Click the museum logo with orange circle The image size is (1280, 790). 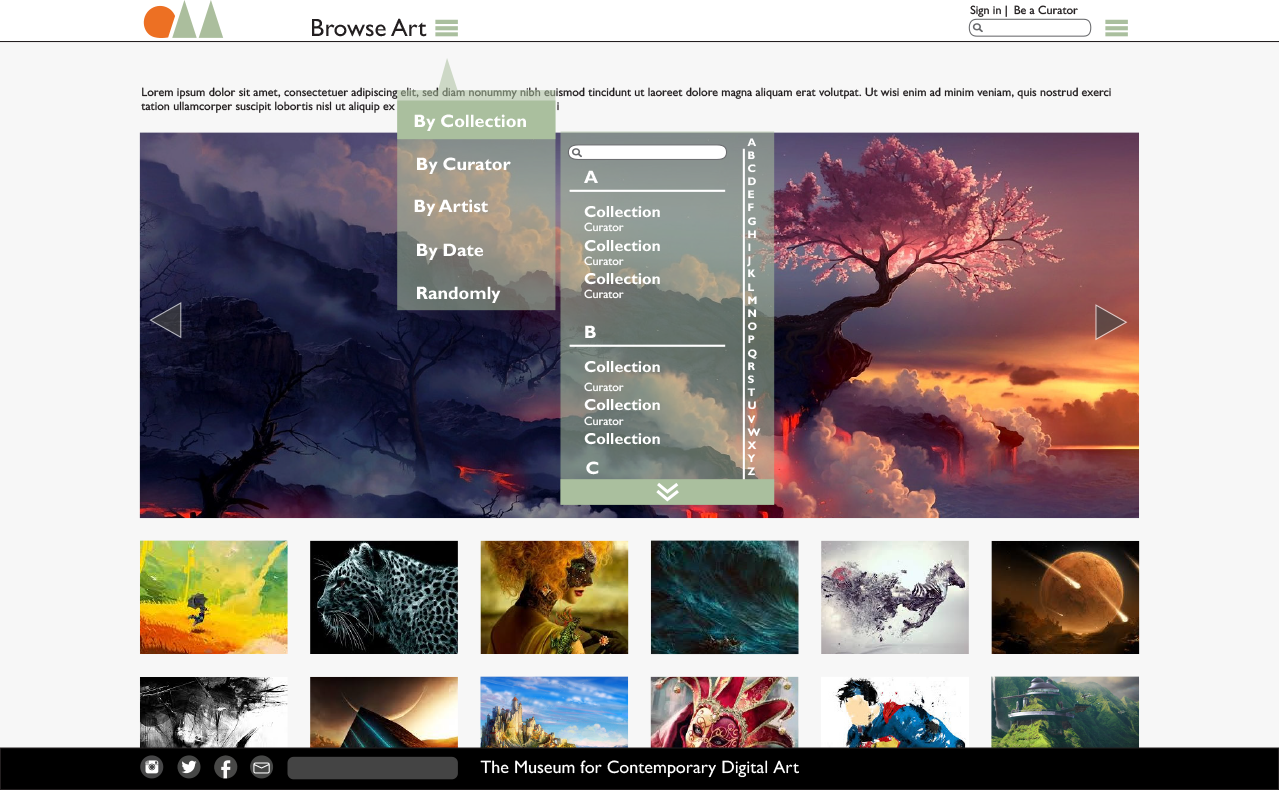point(183,20)
